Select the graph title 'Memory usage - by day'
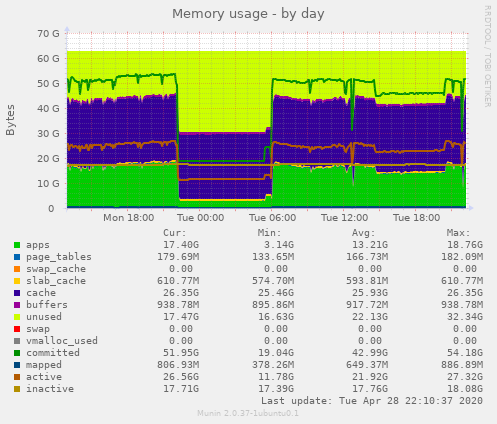497x424 pixels. tap(248, 14)
